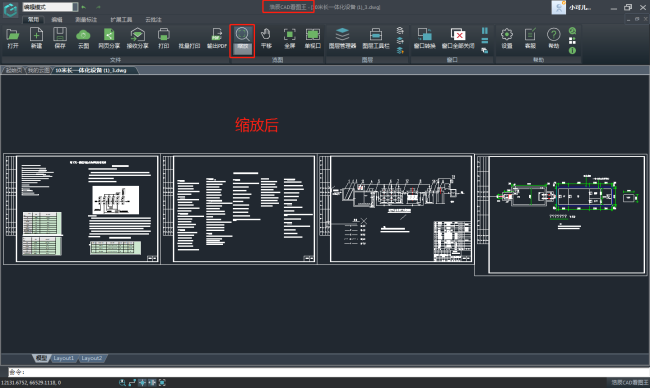Screen dimensions: 650x388
Task: Click the application logo icon
Action: coord(10,9)
